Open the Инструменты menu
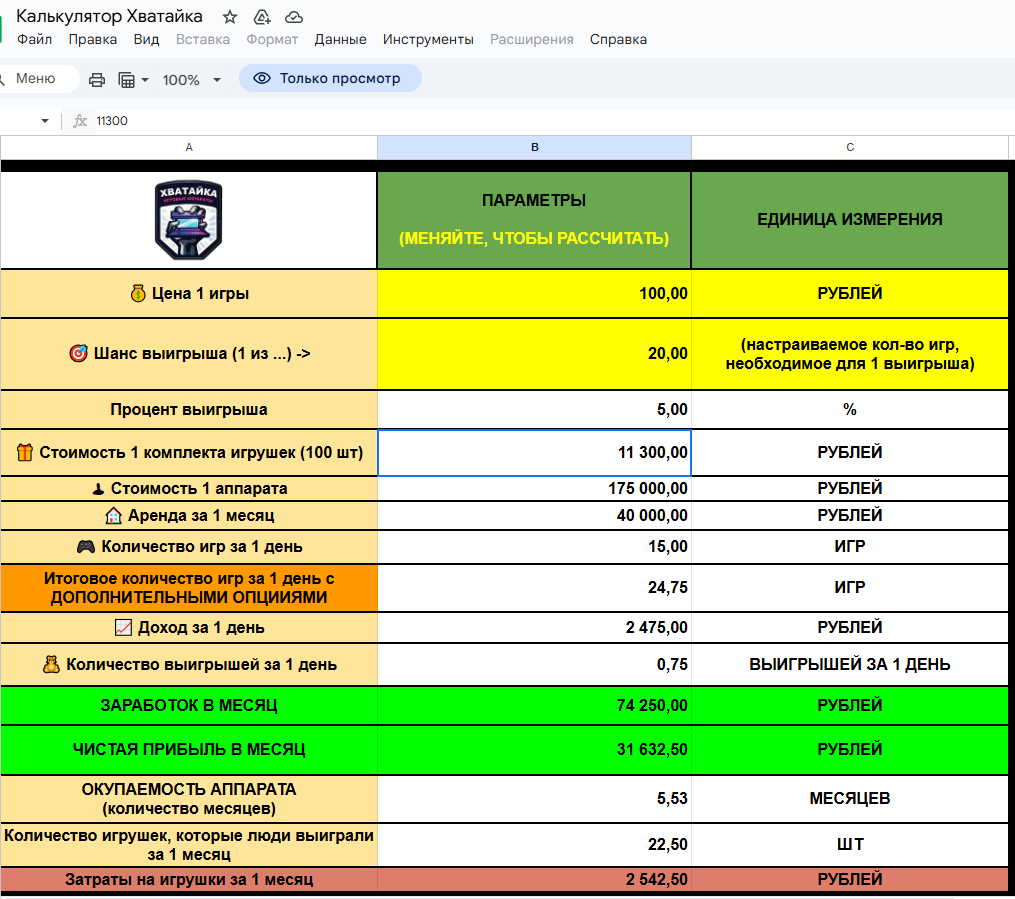This screenshot has height=899, width=1015. pos(428,40)
